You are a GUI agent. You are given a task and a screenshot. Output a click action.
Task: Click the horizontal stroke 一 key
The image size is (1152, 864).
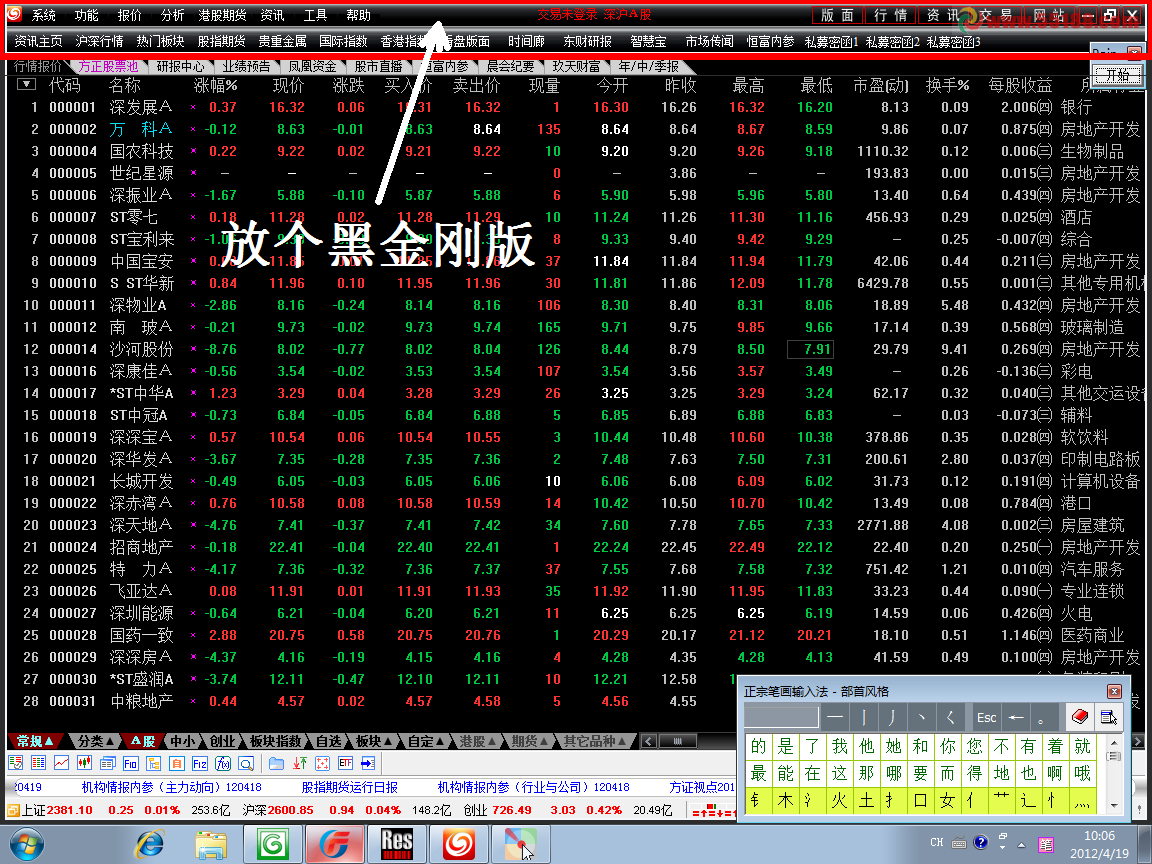[x=835, y=716]
